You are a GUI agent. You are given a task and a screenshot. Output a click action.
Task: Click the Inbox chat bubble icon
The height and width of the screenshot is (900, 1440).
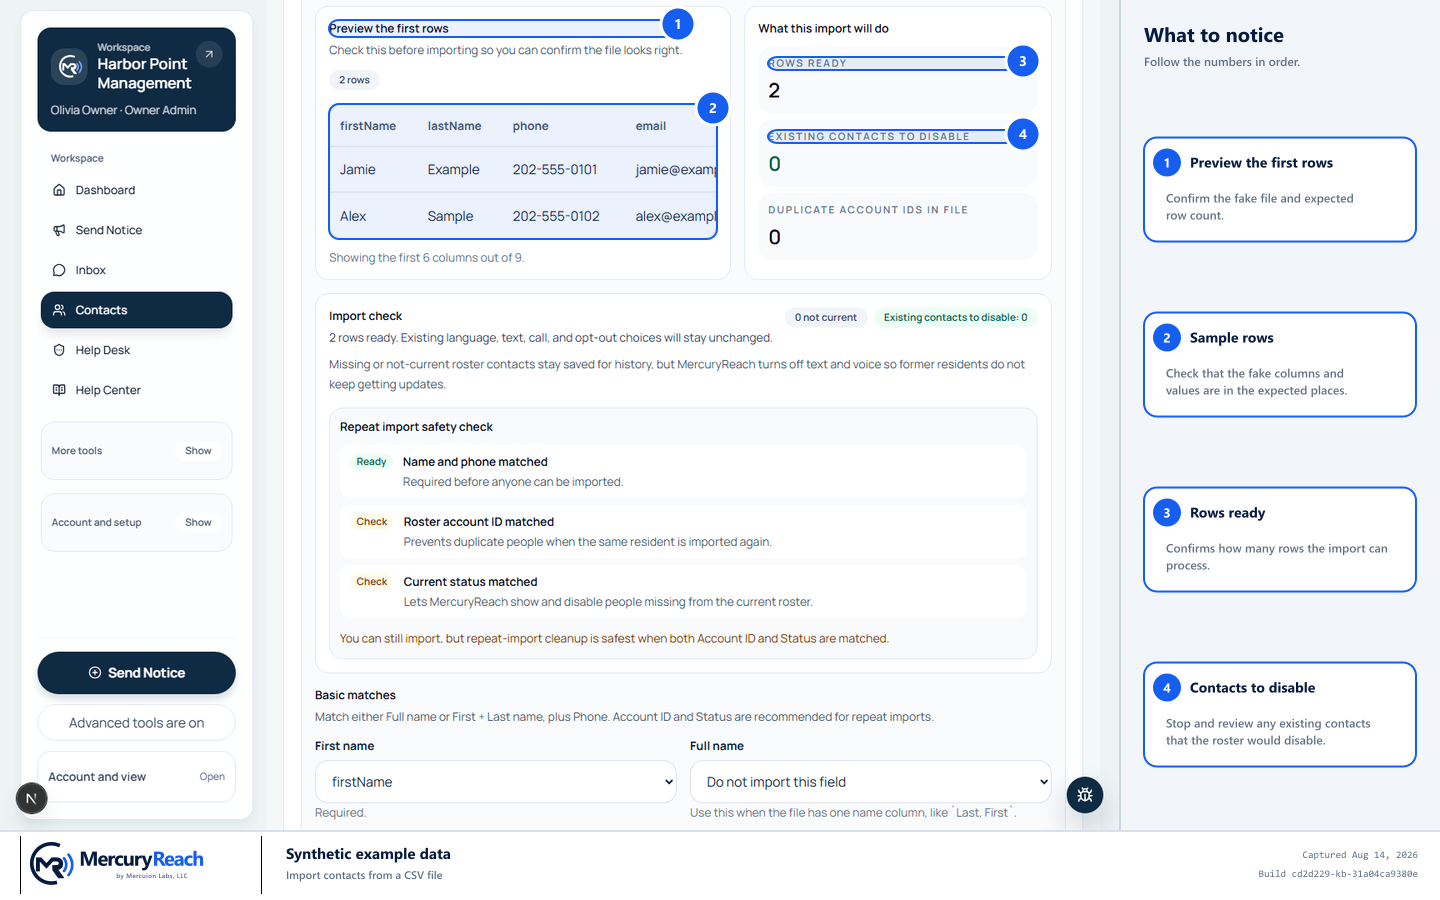click(x=59, y=270)
